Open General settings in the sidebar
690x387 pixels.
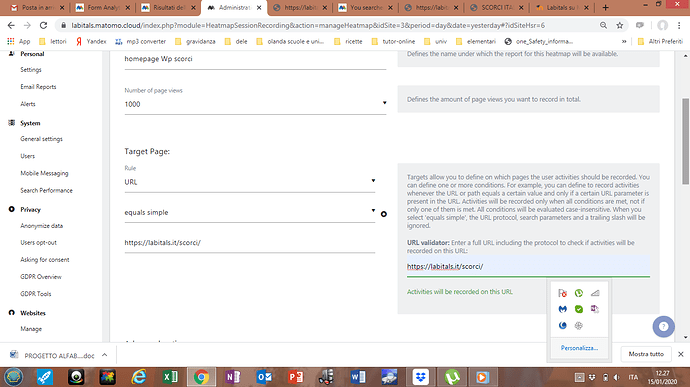pos(41,139)
